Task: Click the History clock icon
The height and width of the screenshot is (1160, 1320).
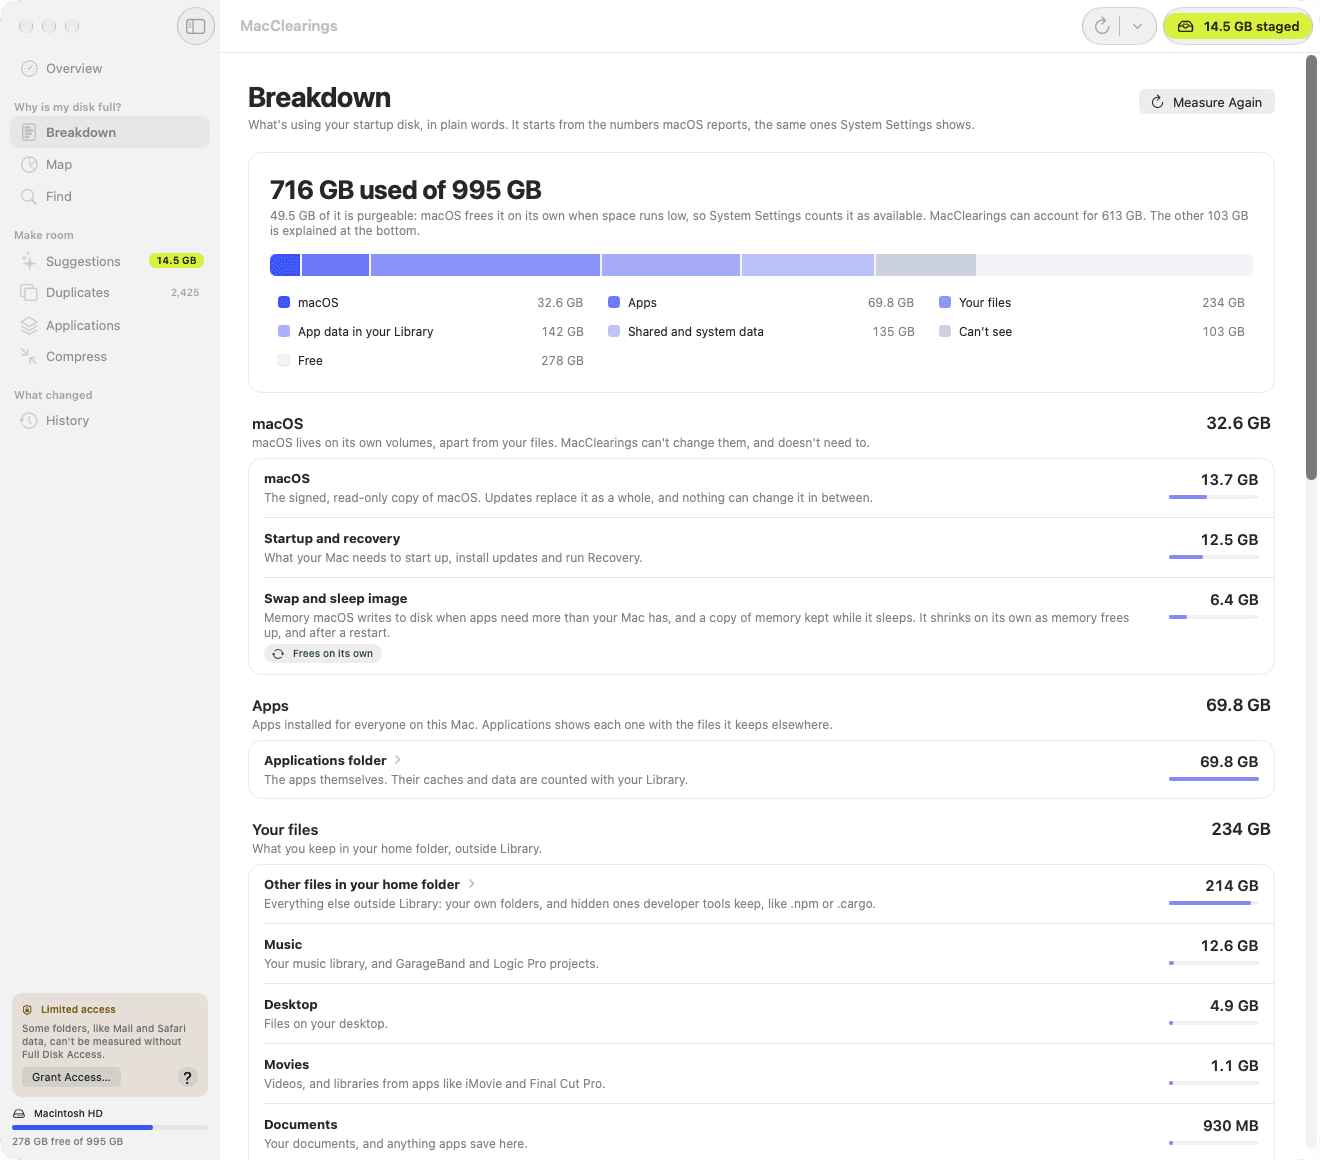Action: point(29,421)
